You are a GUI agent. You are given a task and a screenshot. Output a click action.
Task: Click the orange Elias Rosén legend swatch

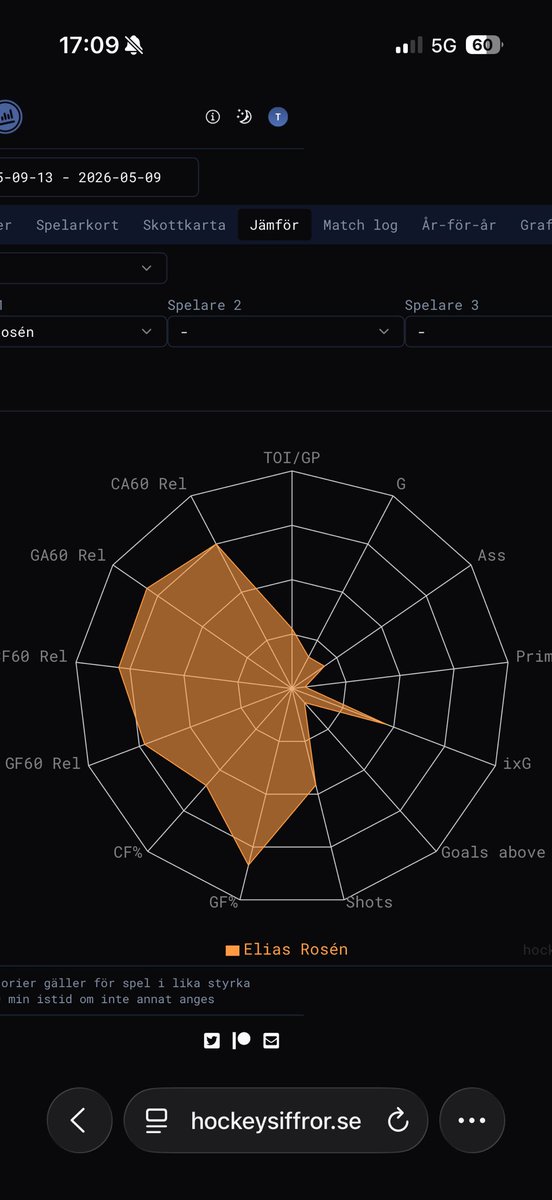[x=232, y=950]
